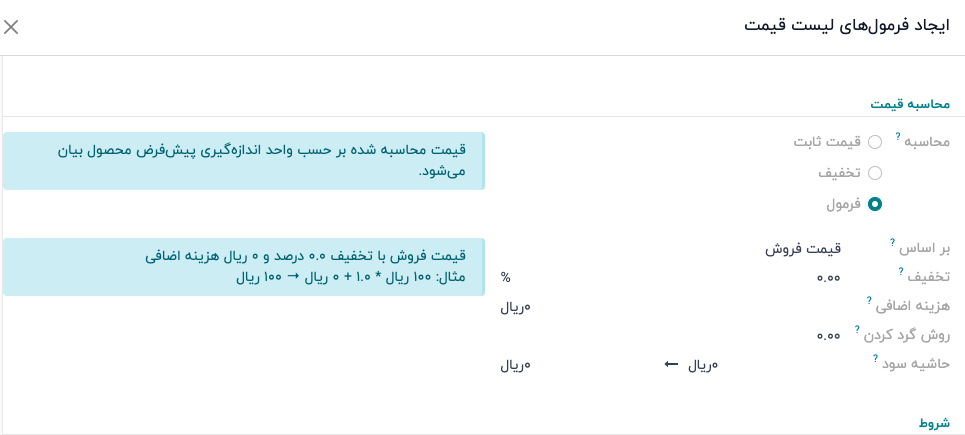
Task: Click the help icon beside روش گرد کردن
Action: click(x=857, y=329)
